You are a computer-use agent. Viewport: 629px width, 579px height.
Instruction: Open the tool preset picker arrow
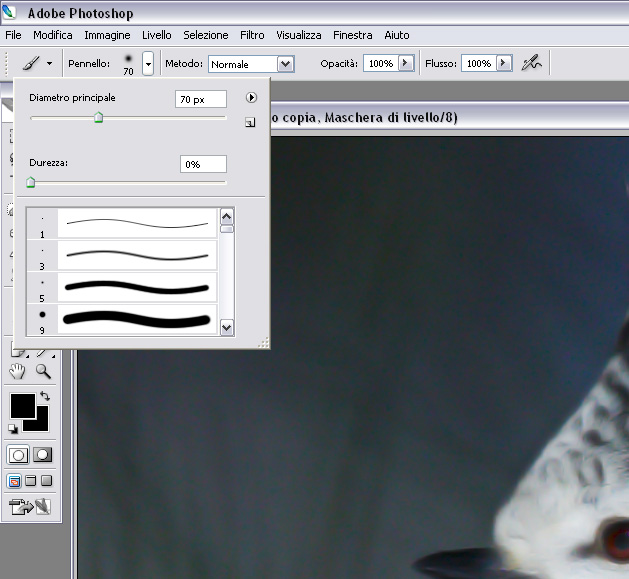point(49,63)
